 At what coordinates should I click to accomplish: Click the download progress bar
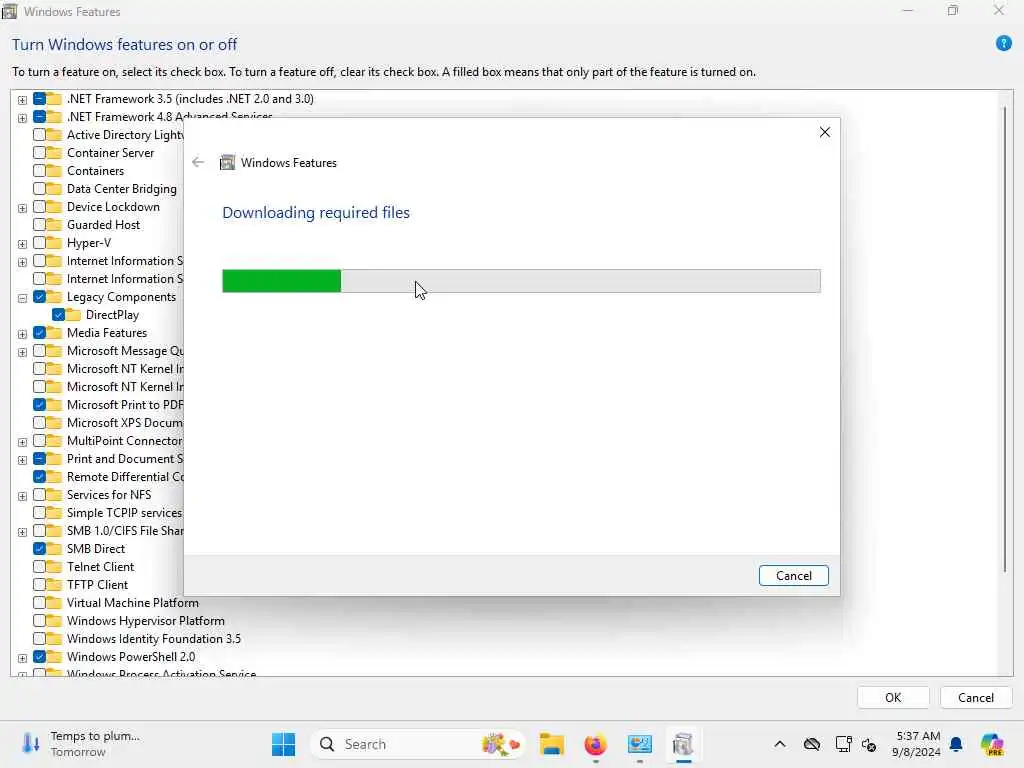[521, 281]
